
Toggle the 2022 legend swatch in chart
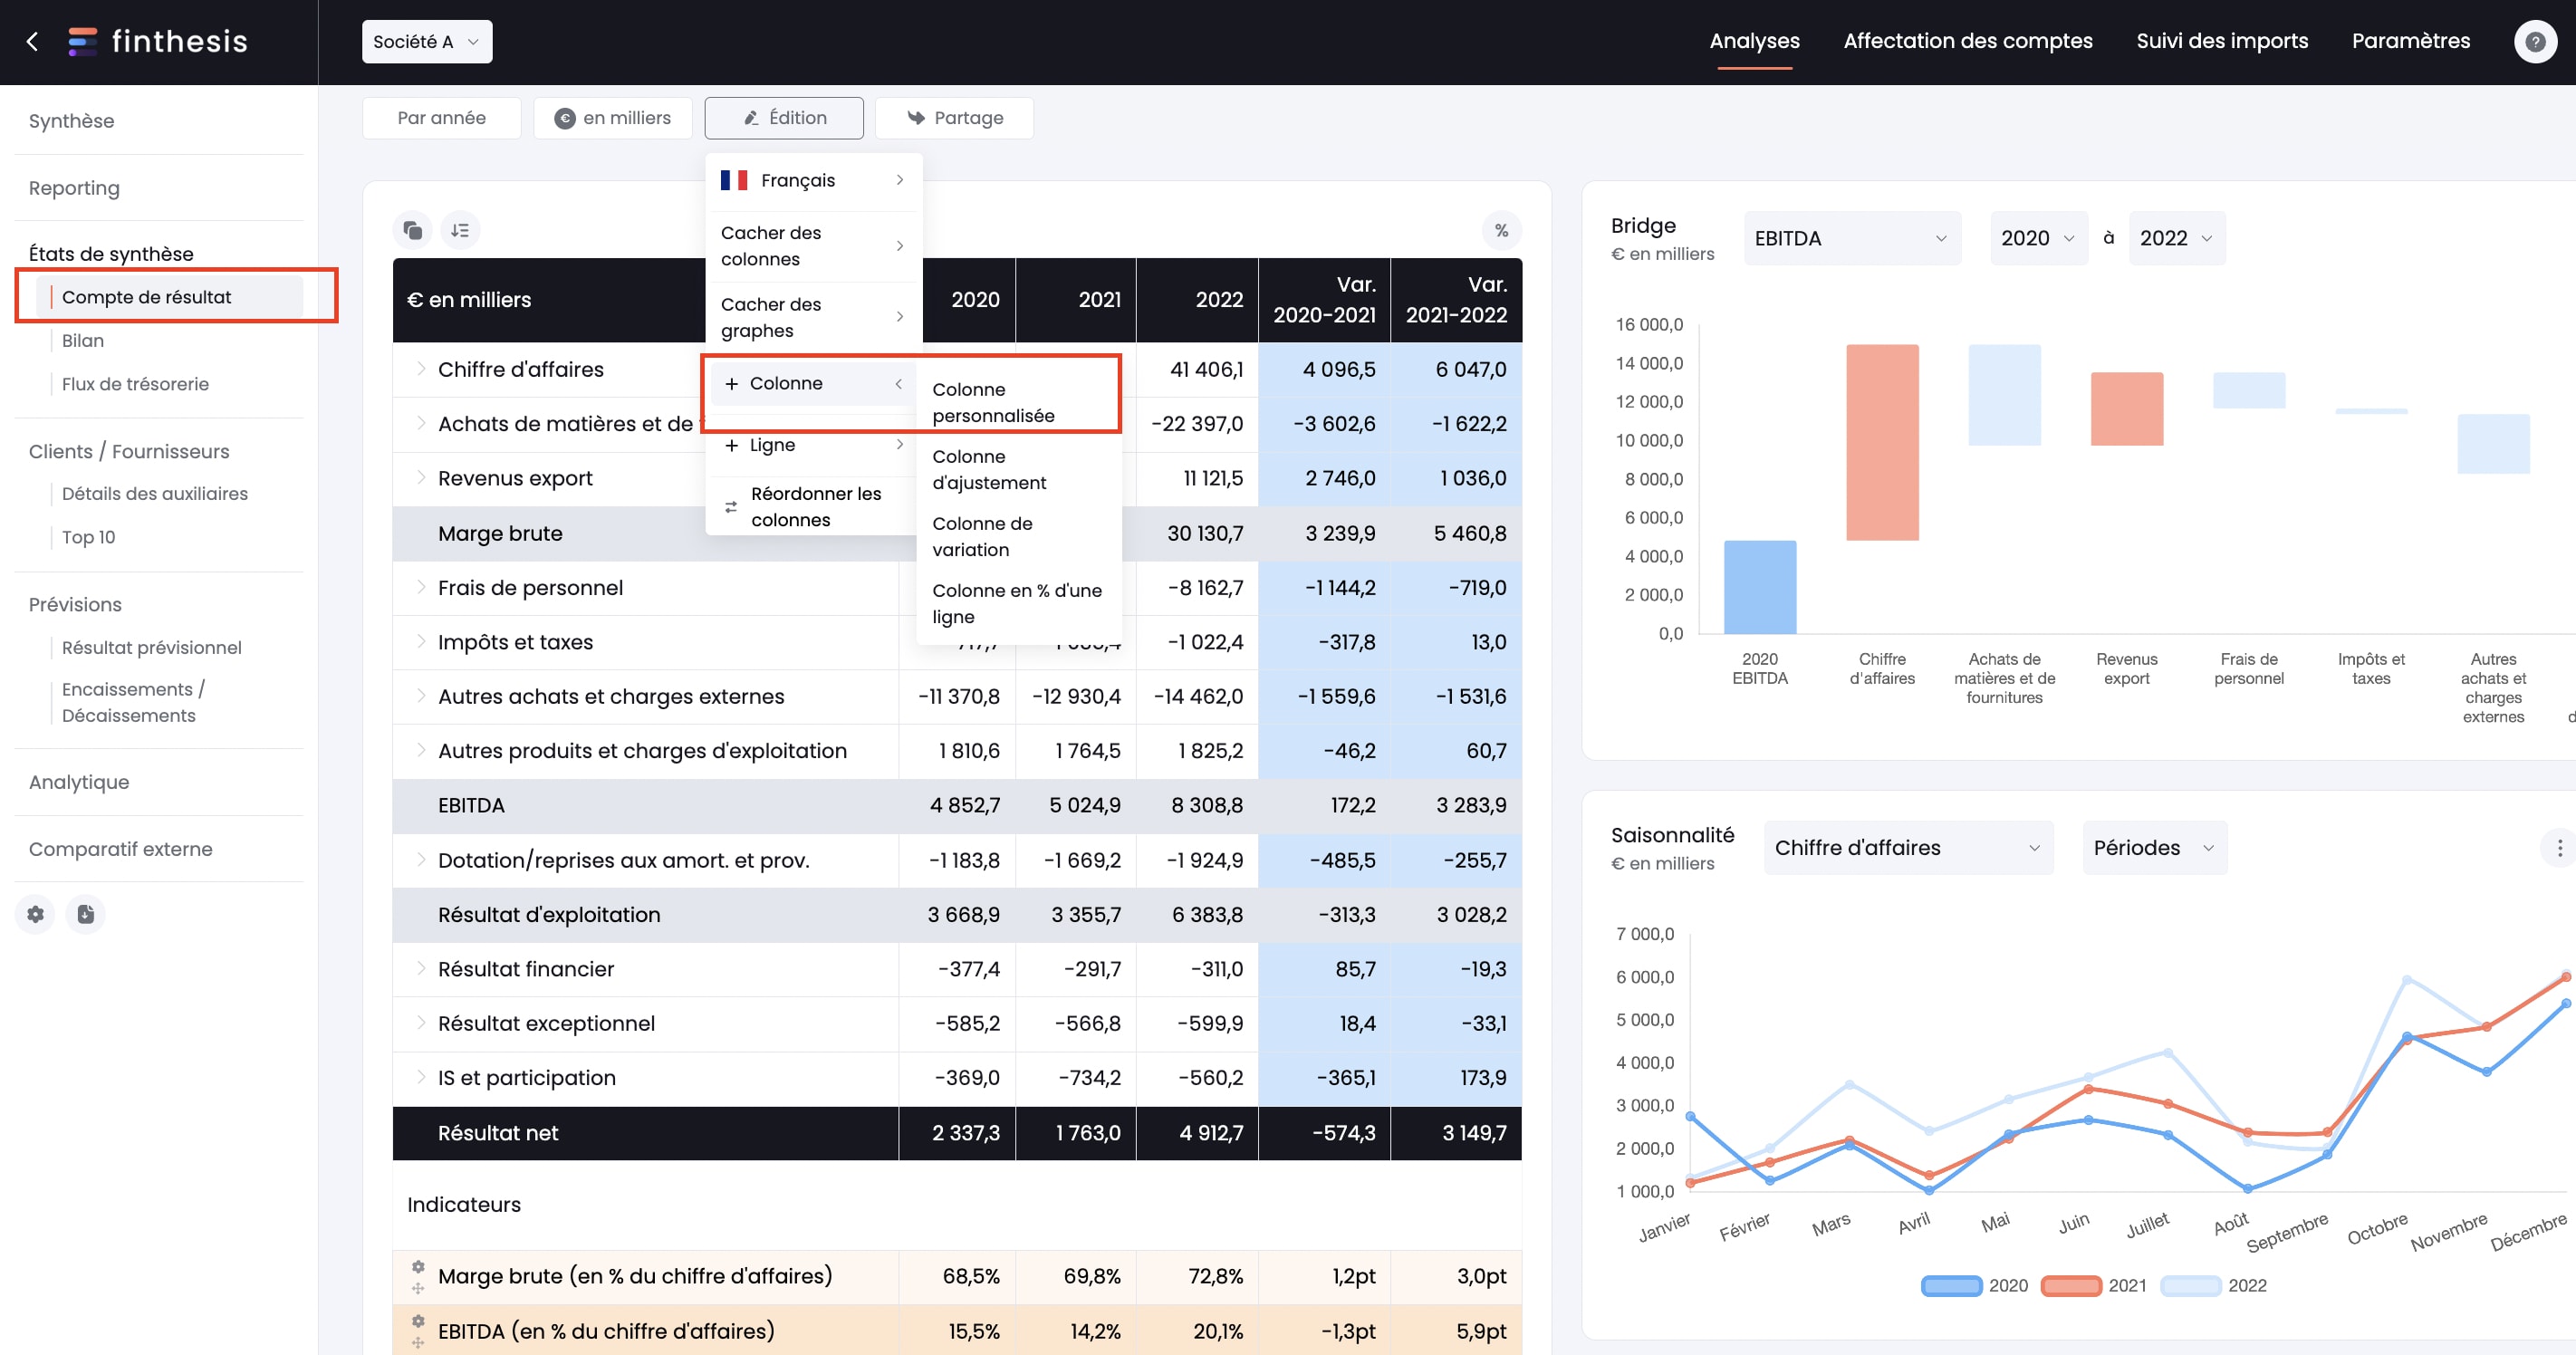click(x=2191, y=1285)
